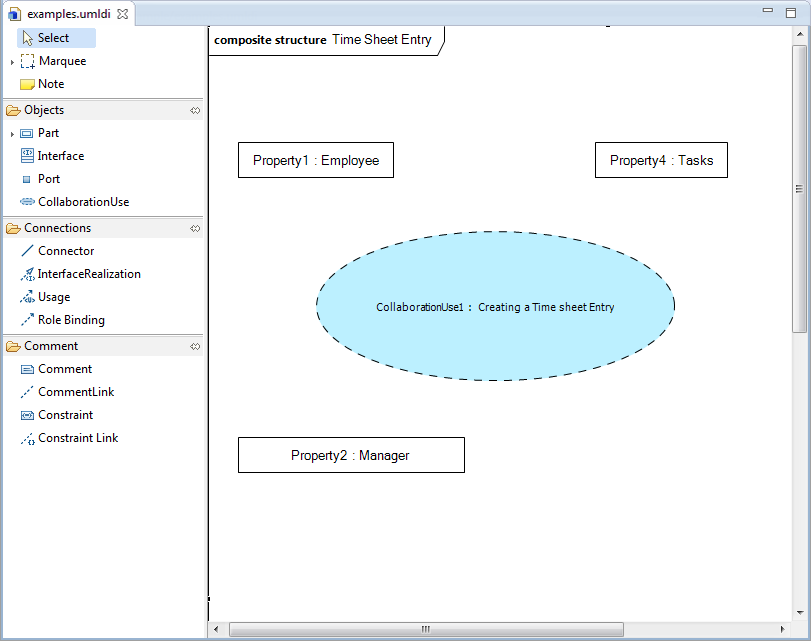Click the horizontal scrollbar thumb
Viewport: 811px width, 641px height.
tap(425, 629)
